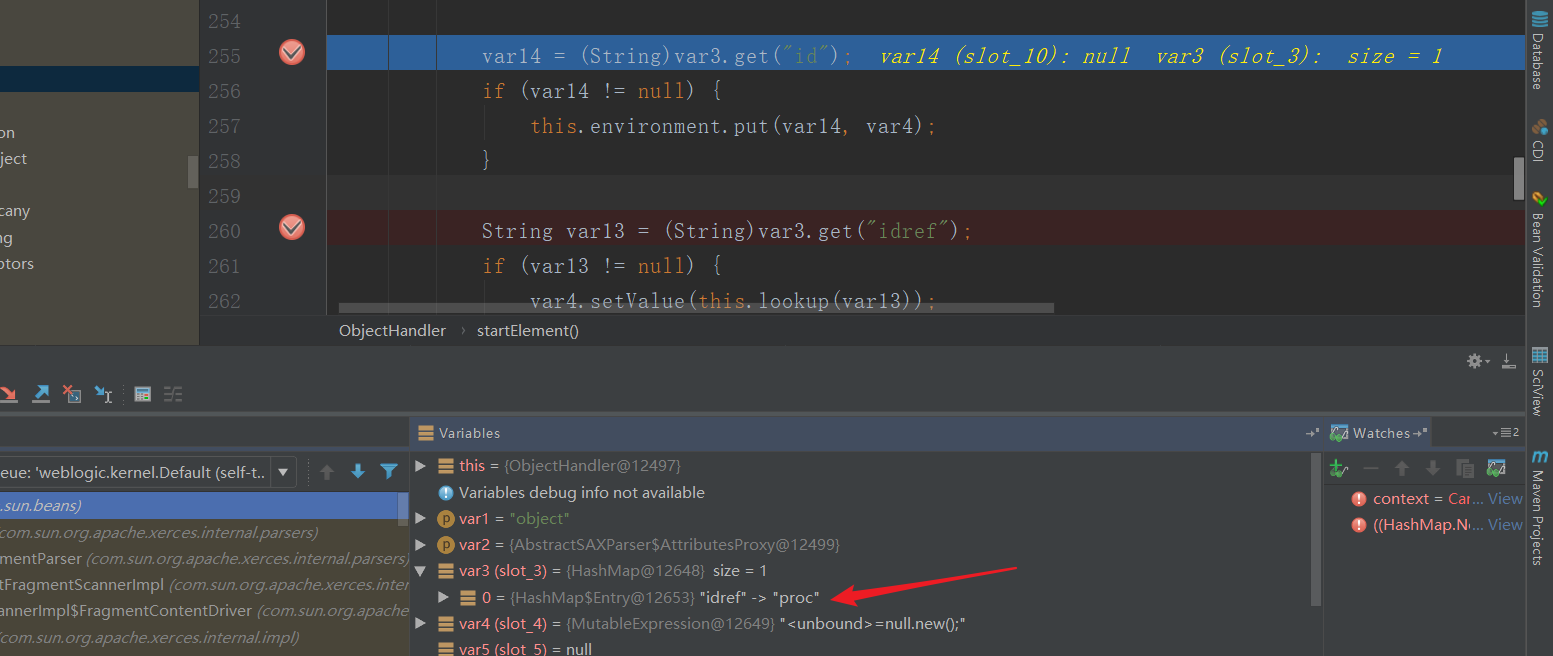Click the frames list vertical scrollbar
Screen dimensions: 1553x656
click(x=403, y=509)
